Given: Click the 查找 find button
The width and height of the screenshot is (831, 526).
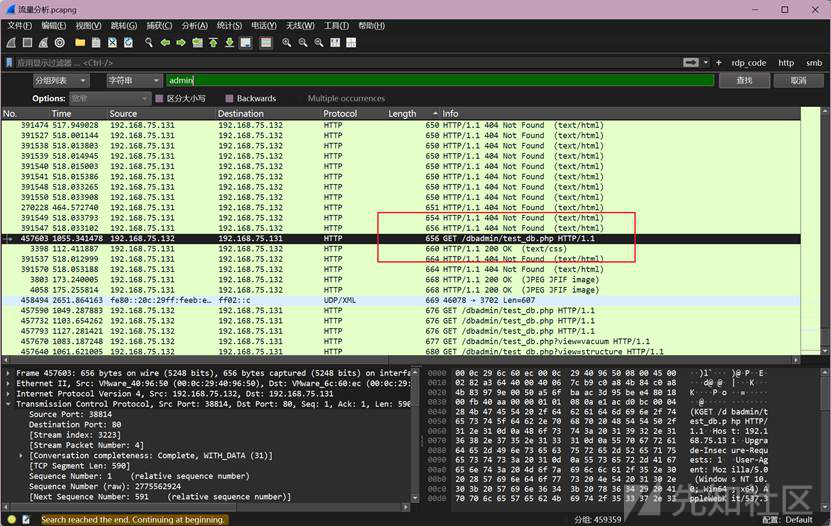Looking at the screenshot, I should tap(744, 81).
